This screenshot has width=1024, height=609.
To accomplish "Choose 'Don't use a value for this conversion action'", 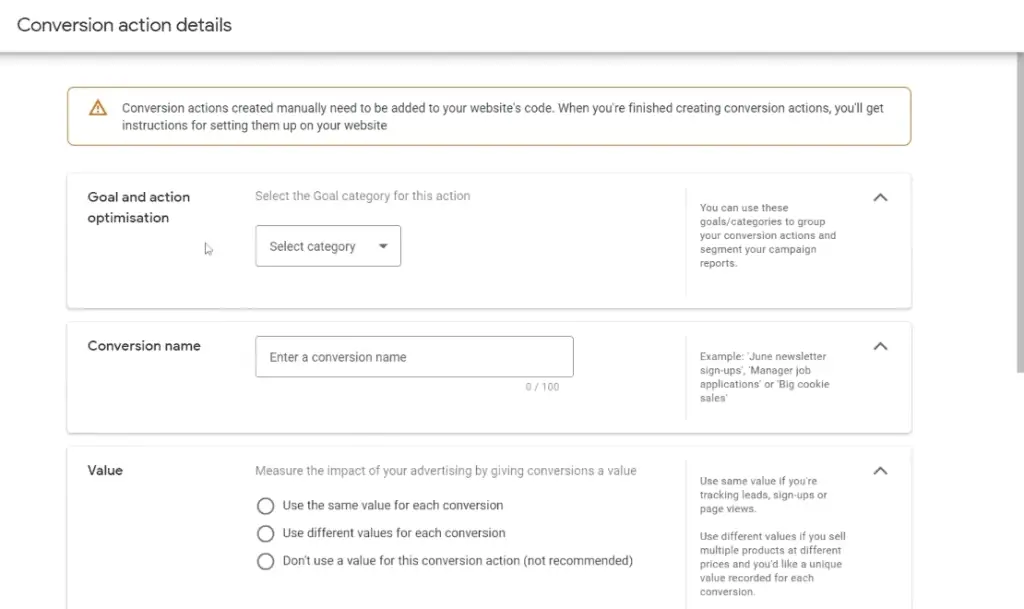I will pyautogui.click(x=265, y=561).
